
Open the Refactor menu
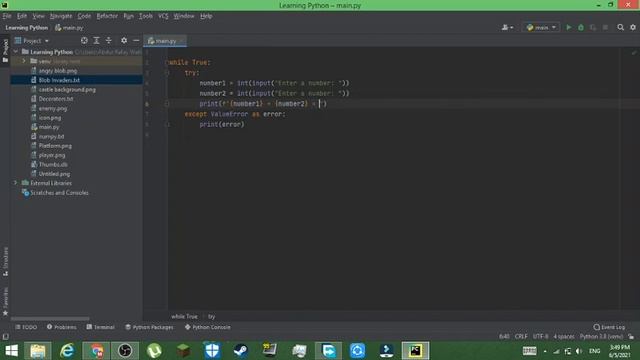107,16
